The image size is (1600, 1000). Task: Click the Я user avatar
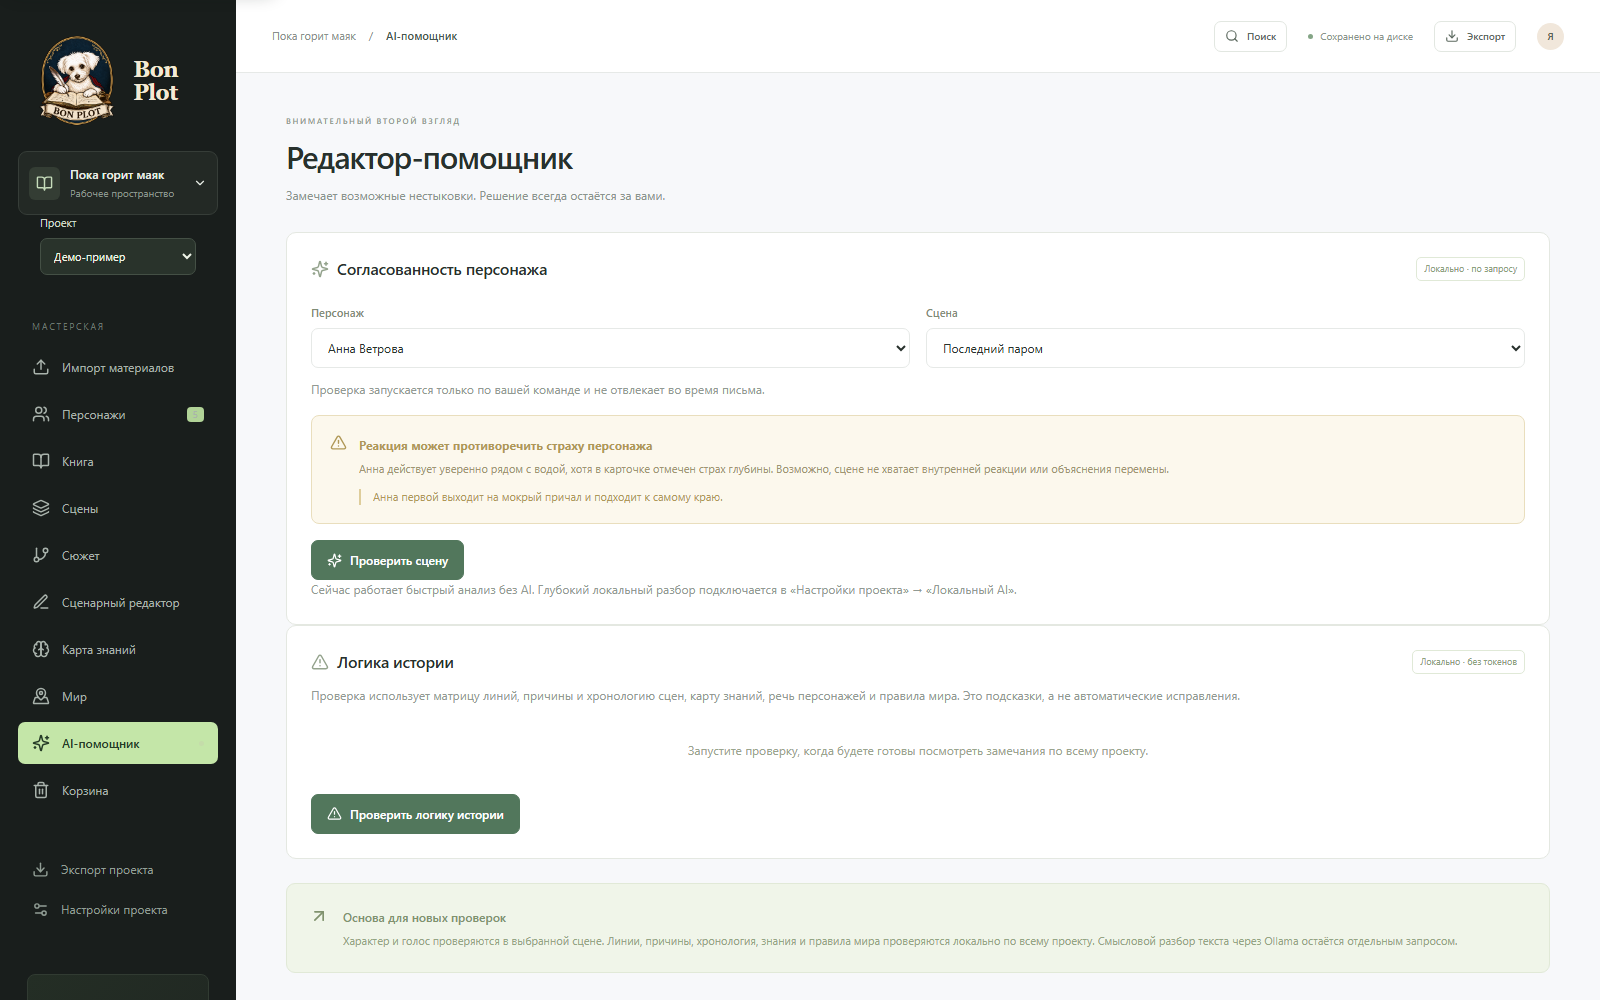tap(1550, 36)
